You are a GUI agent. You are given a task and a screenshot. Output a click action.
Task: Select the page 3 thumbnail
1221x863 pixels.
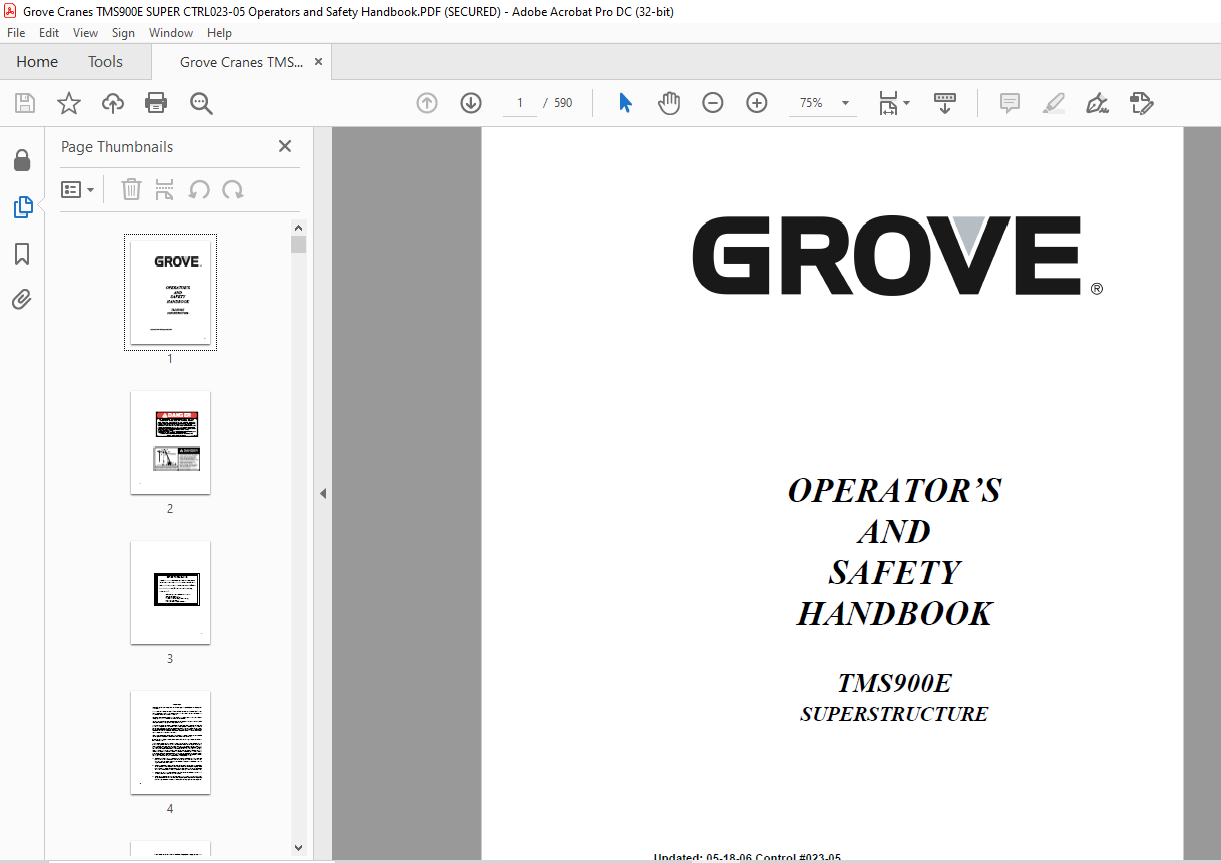point(170,592)
